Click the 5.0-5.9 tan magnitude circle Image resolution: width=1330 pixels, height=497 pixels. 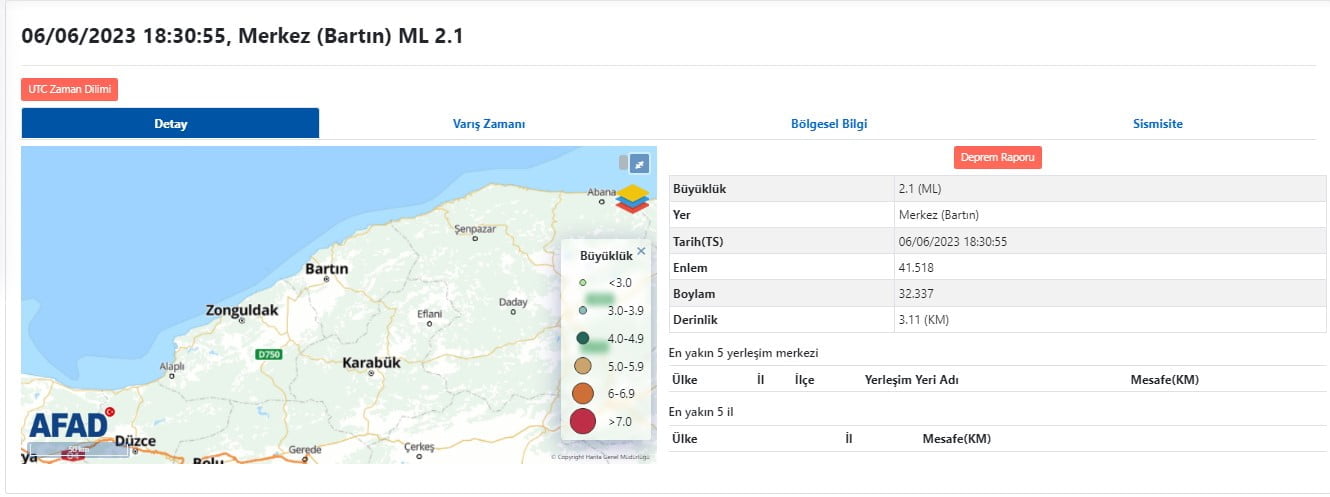582,366
